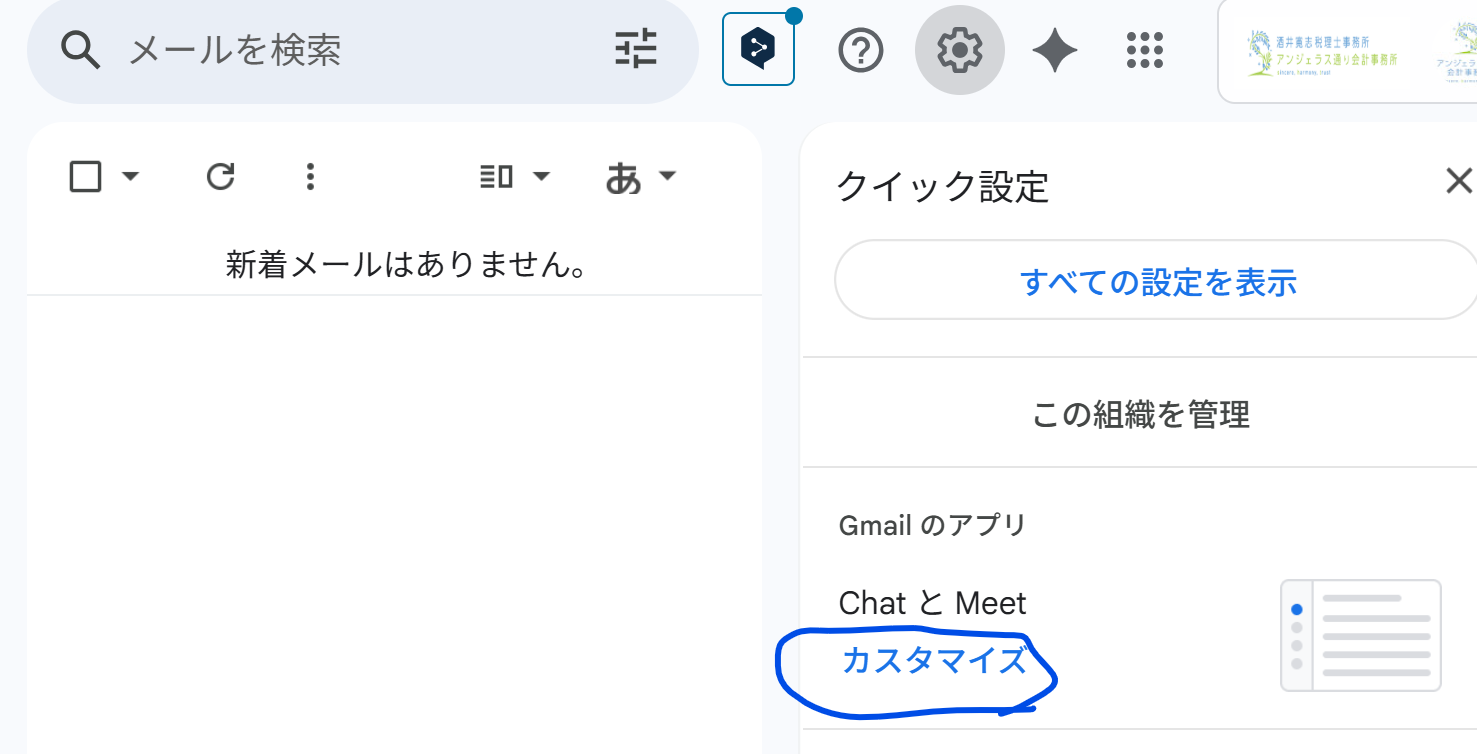The height and width of the screenshot is (754, 1477).
Task: Close the クイック設定 panel
Action: click(x=1459, y=181)
